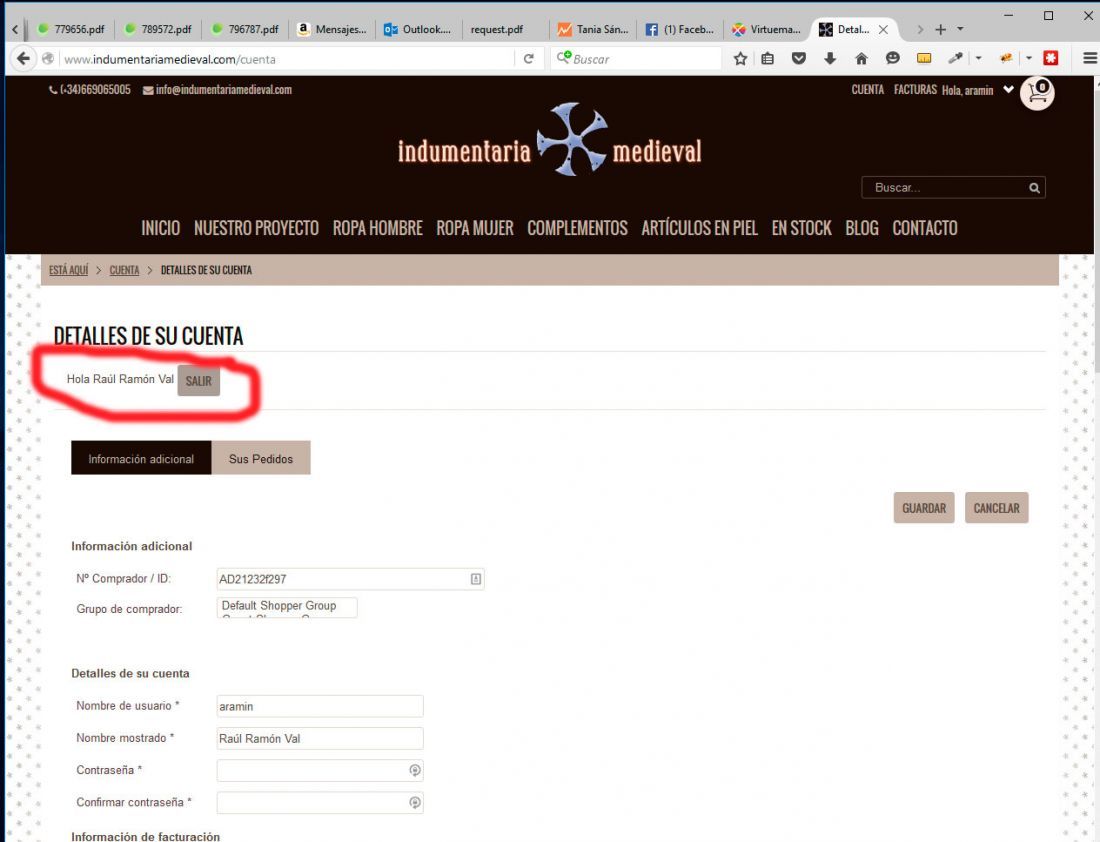The width and height of the screenshot is (1100, 842).
Task: Click the indumentaria medieval logo
Action: (549, 141)
